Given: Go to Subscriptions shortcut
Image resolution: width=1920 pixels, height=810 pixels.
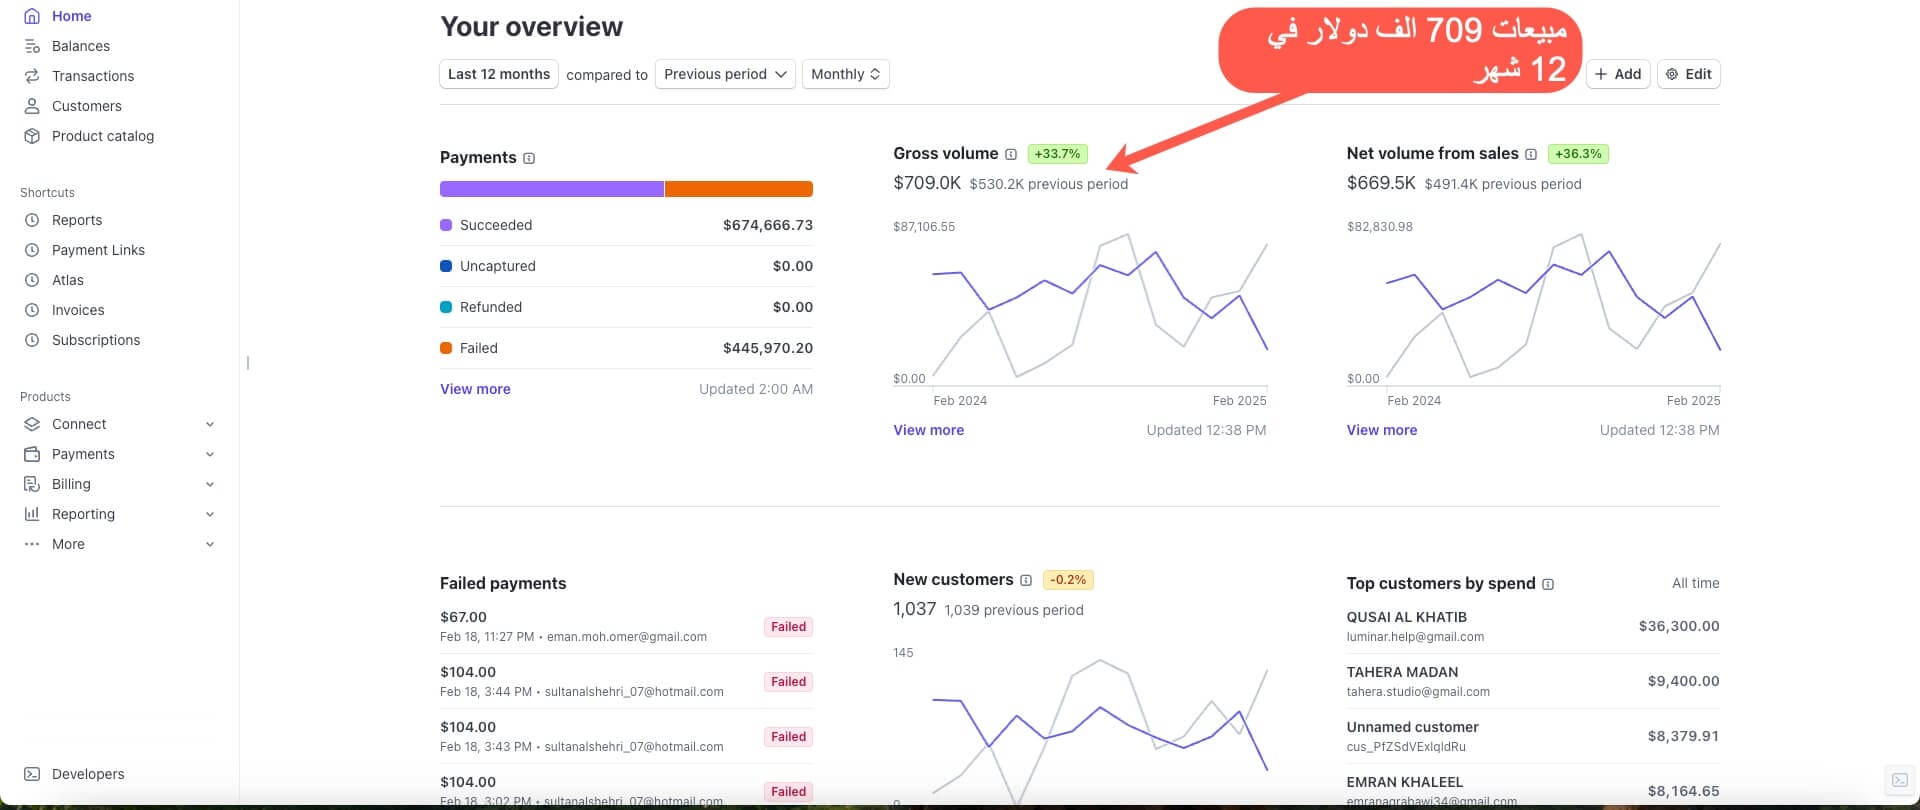Looking at the screenshot, I should (95, 340).
